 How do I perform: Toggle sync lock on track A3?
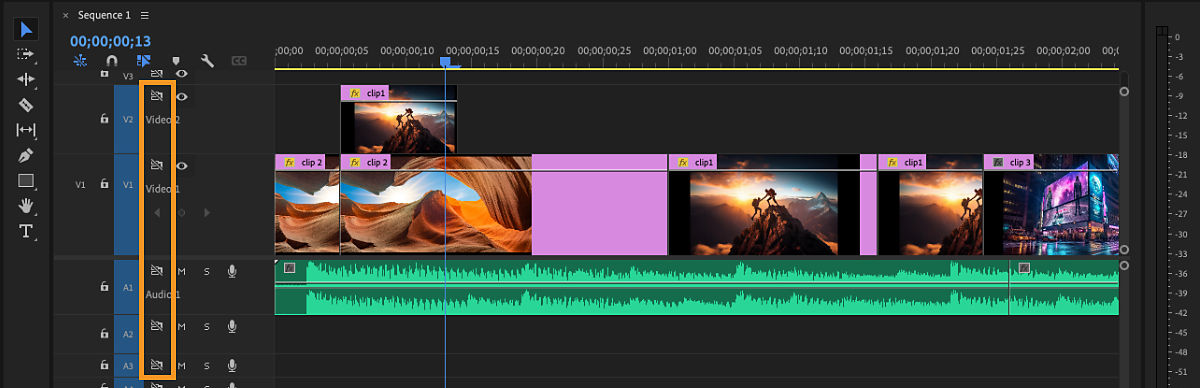(x=156, y=365)
